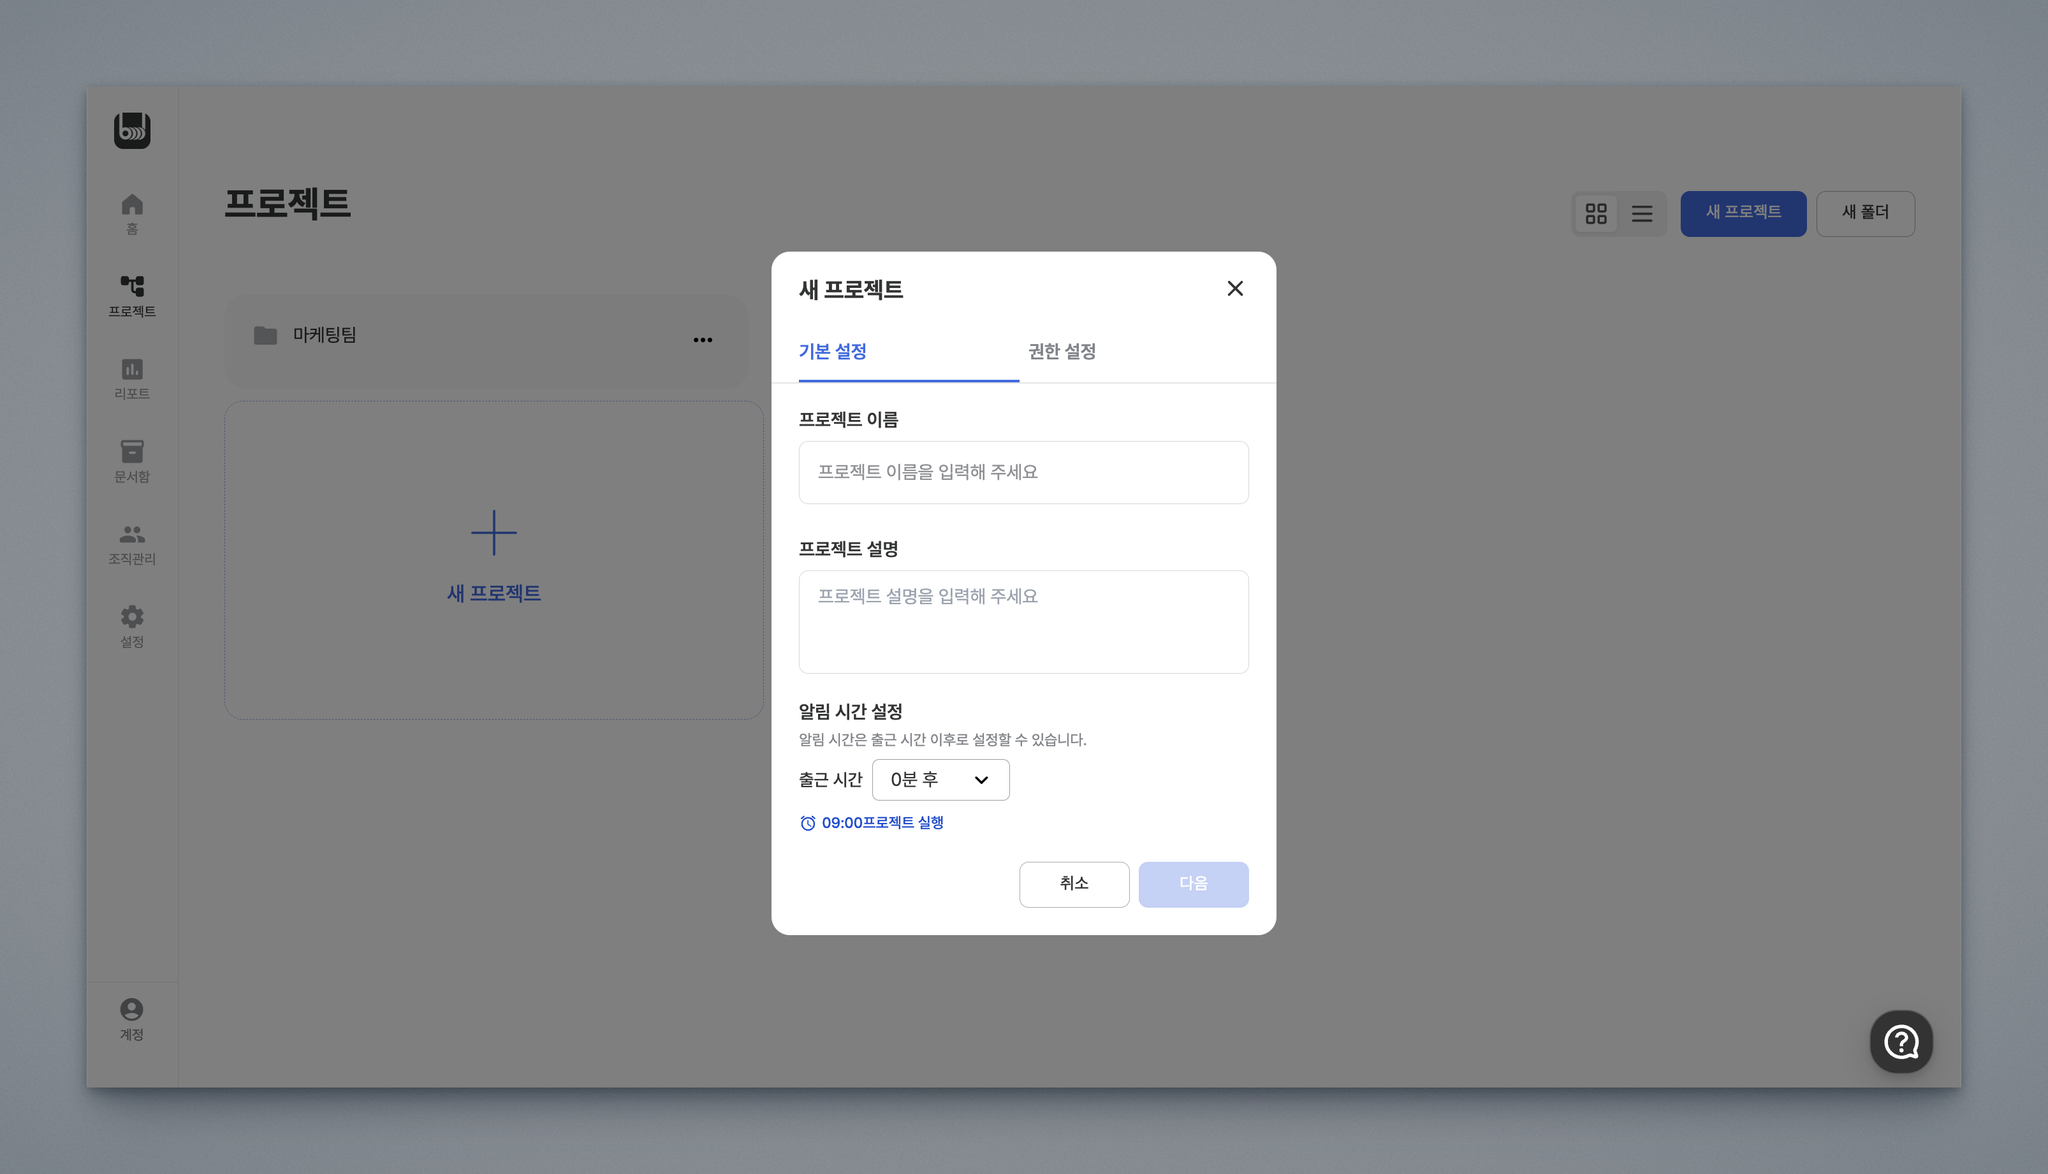Open the 문서함 document box
The image size is (2048, 1174).
(132, 461)
